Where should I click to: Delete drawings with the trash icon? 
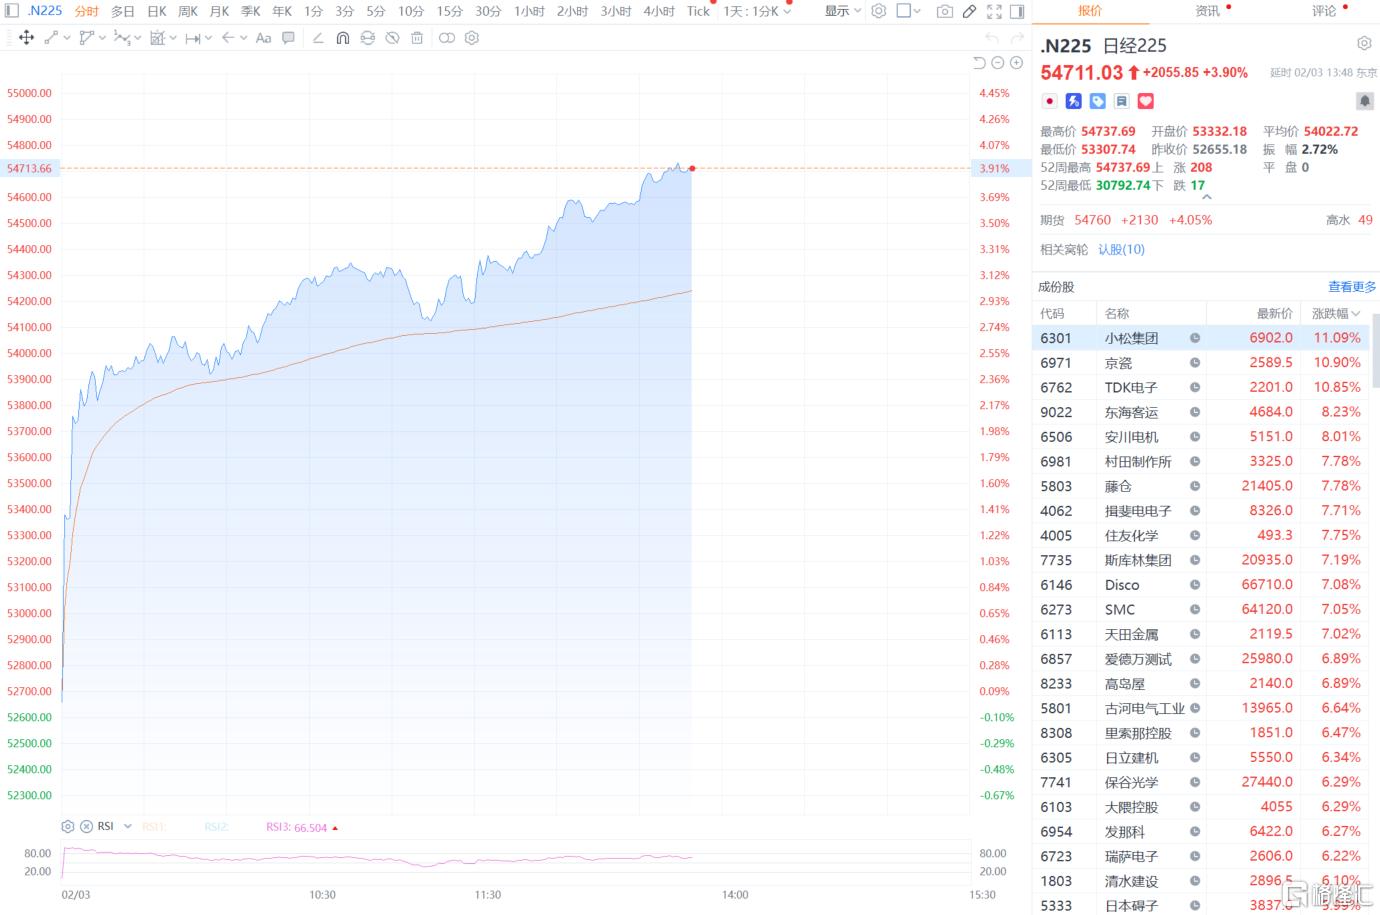click(x=417, y=38)
